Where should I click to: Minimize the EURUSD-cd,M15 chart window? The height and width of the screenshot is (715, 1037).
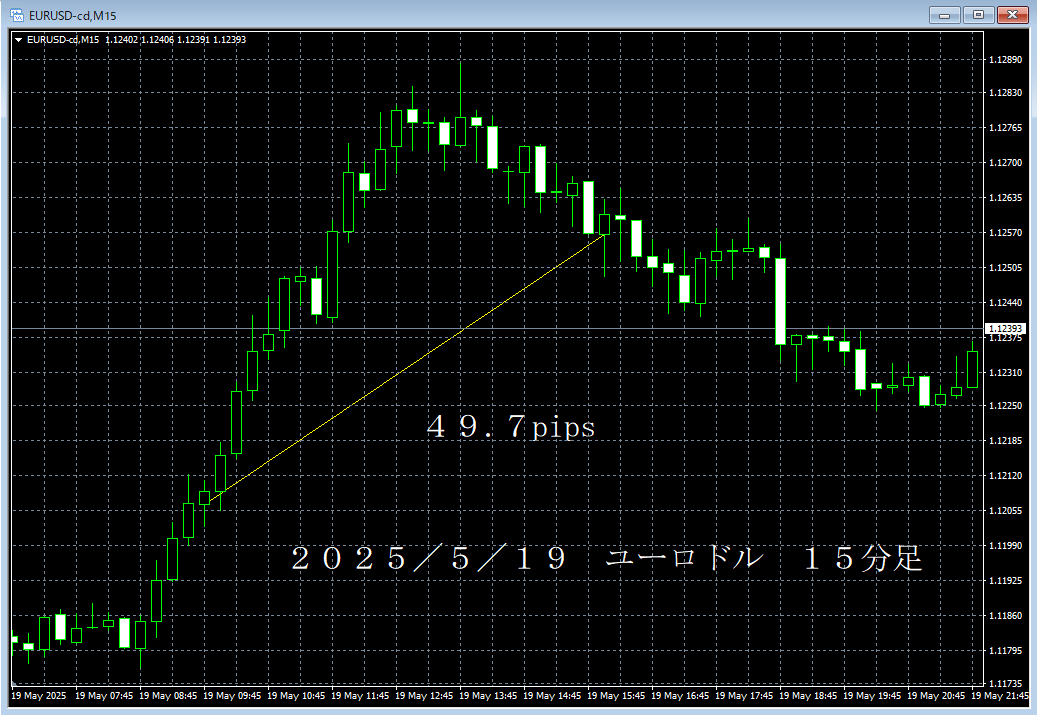[944, 15]
